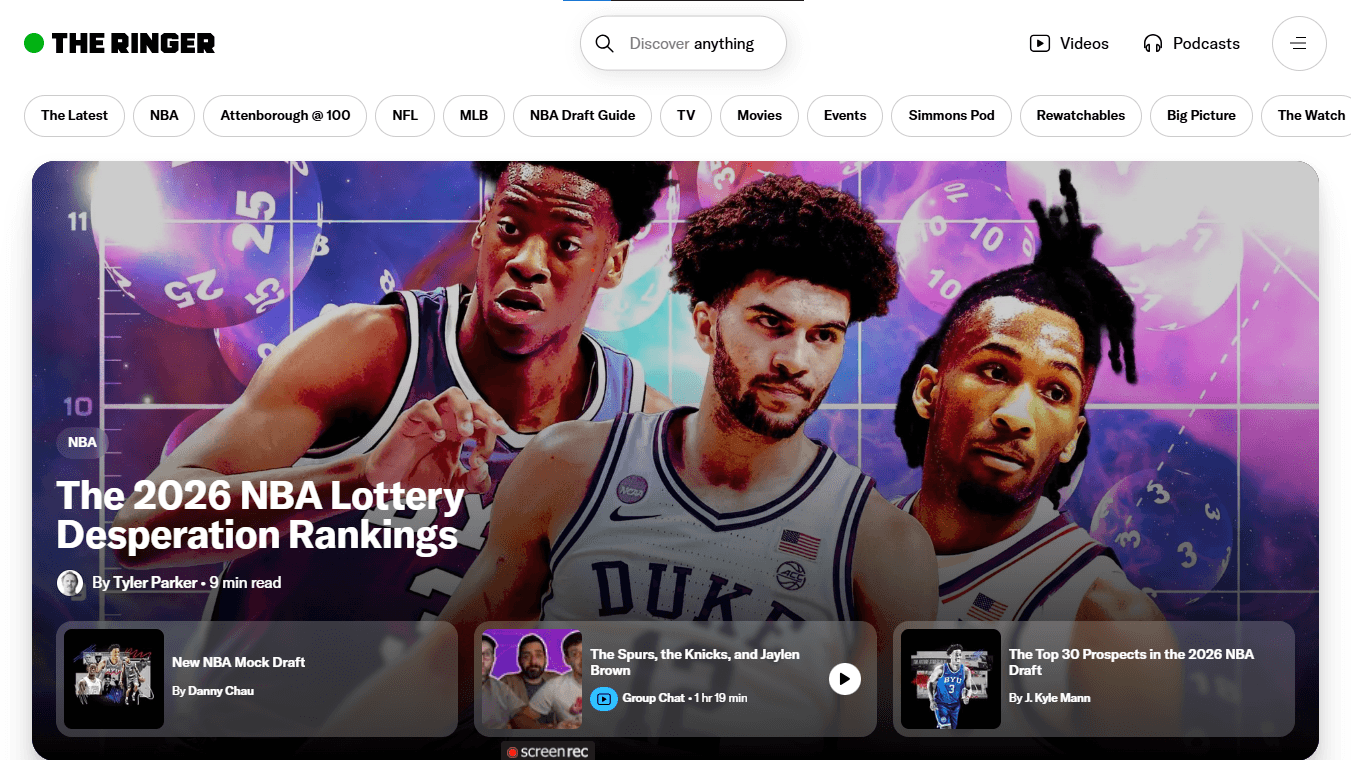The width and height of the screenshot is (1351, 760).
Task: Click the Top 30 Prospects thumbnail
Action: click(951, 679)
